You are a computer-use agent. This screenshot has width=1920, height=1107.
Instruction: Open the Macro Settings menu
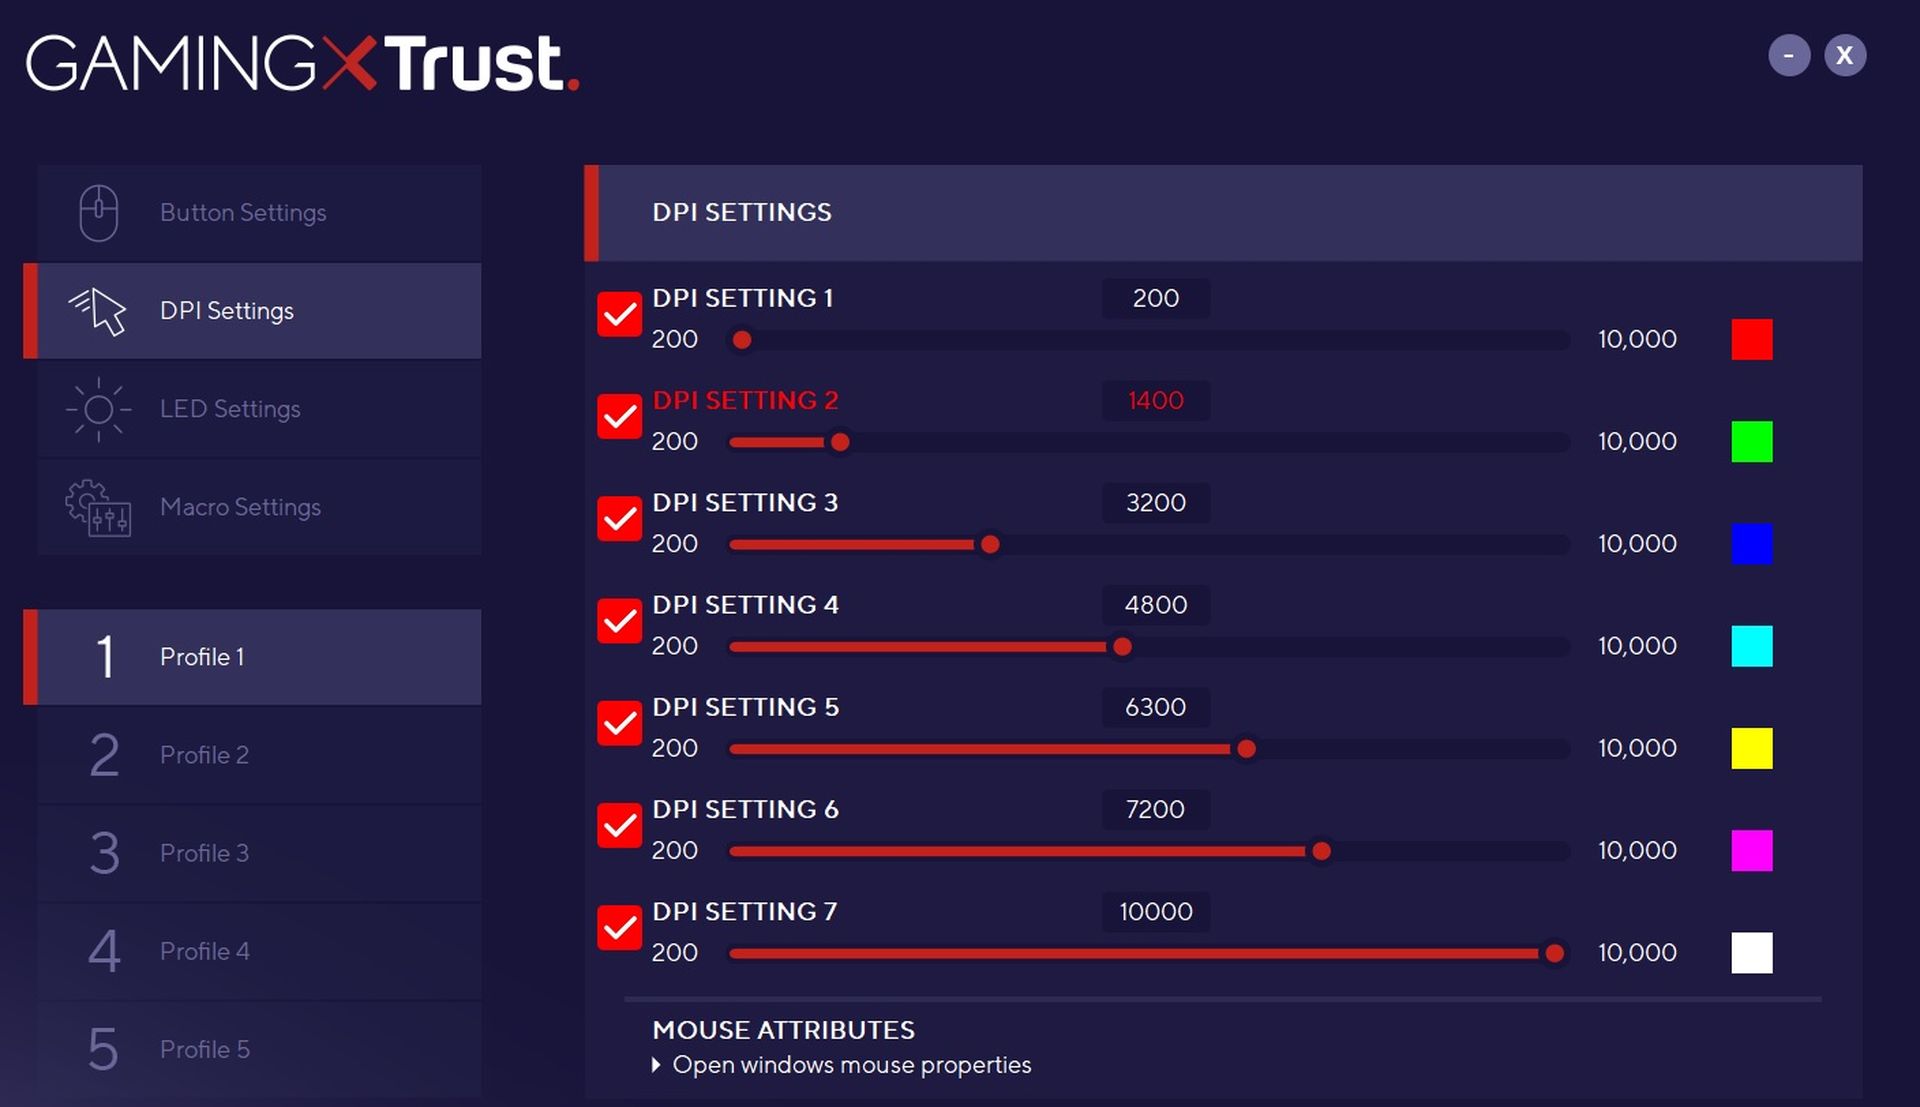tap(240, 507)
